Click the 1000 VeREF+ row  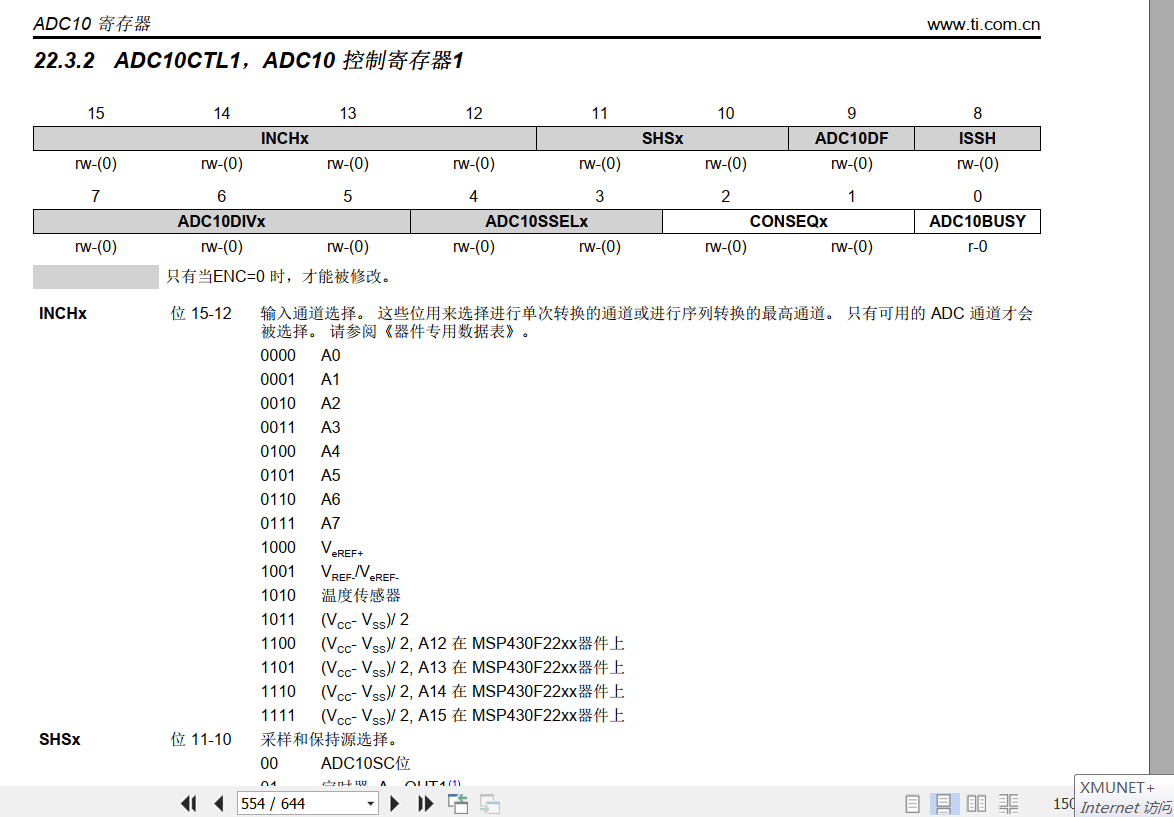(x=312, y=548)
